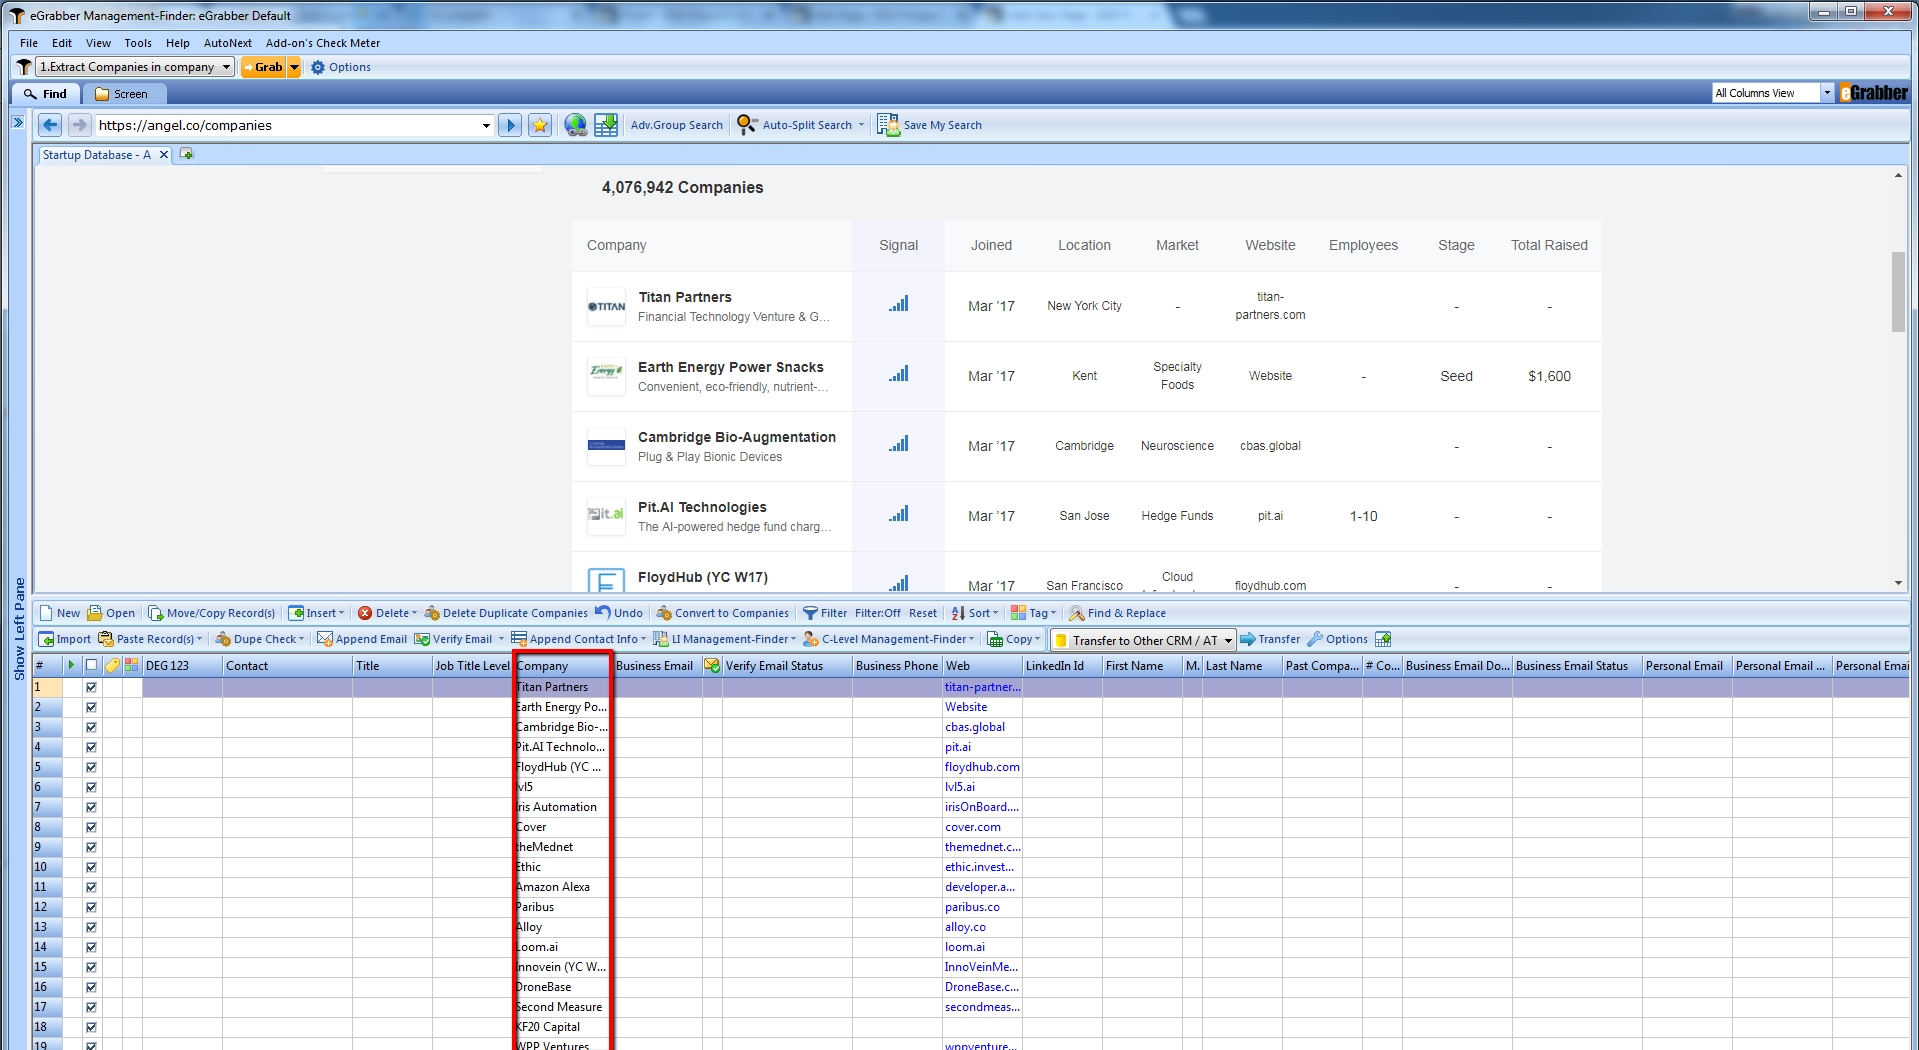Click the browser back arrow icon
The width and height of the screenshot is (1919, 1050).
point(50,125)
